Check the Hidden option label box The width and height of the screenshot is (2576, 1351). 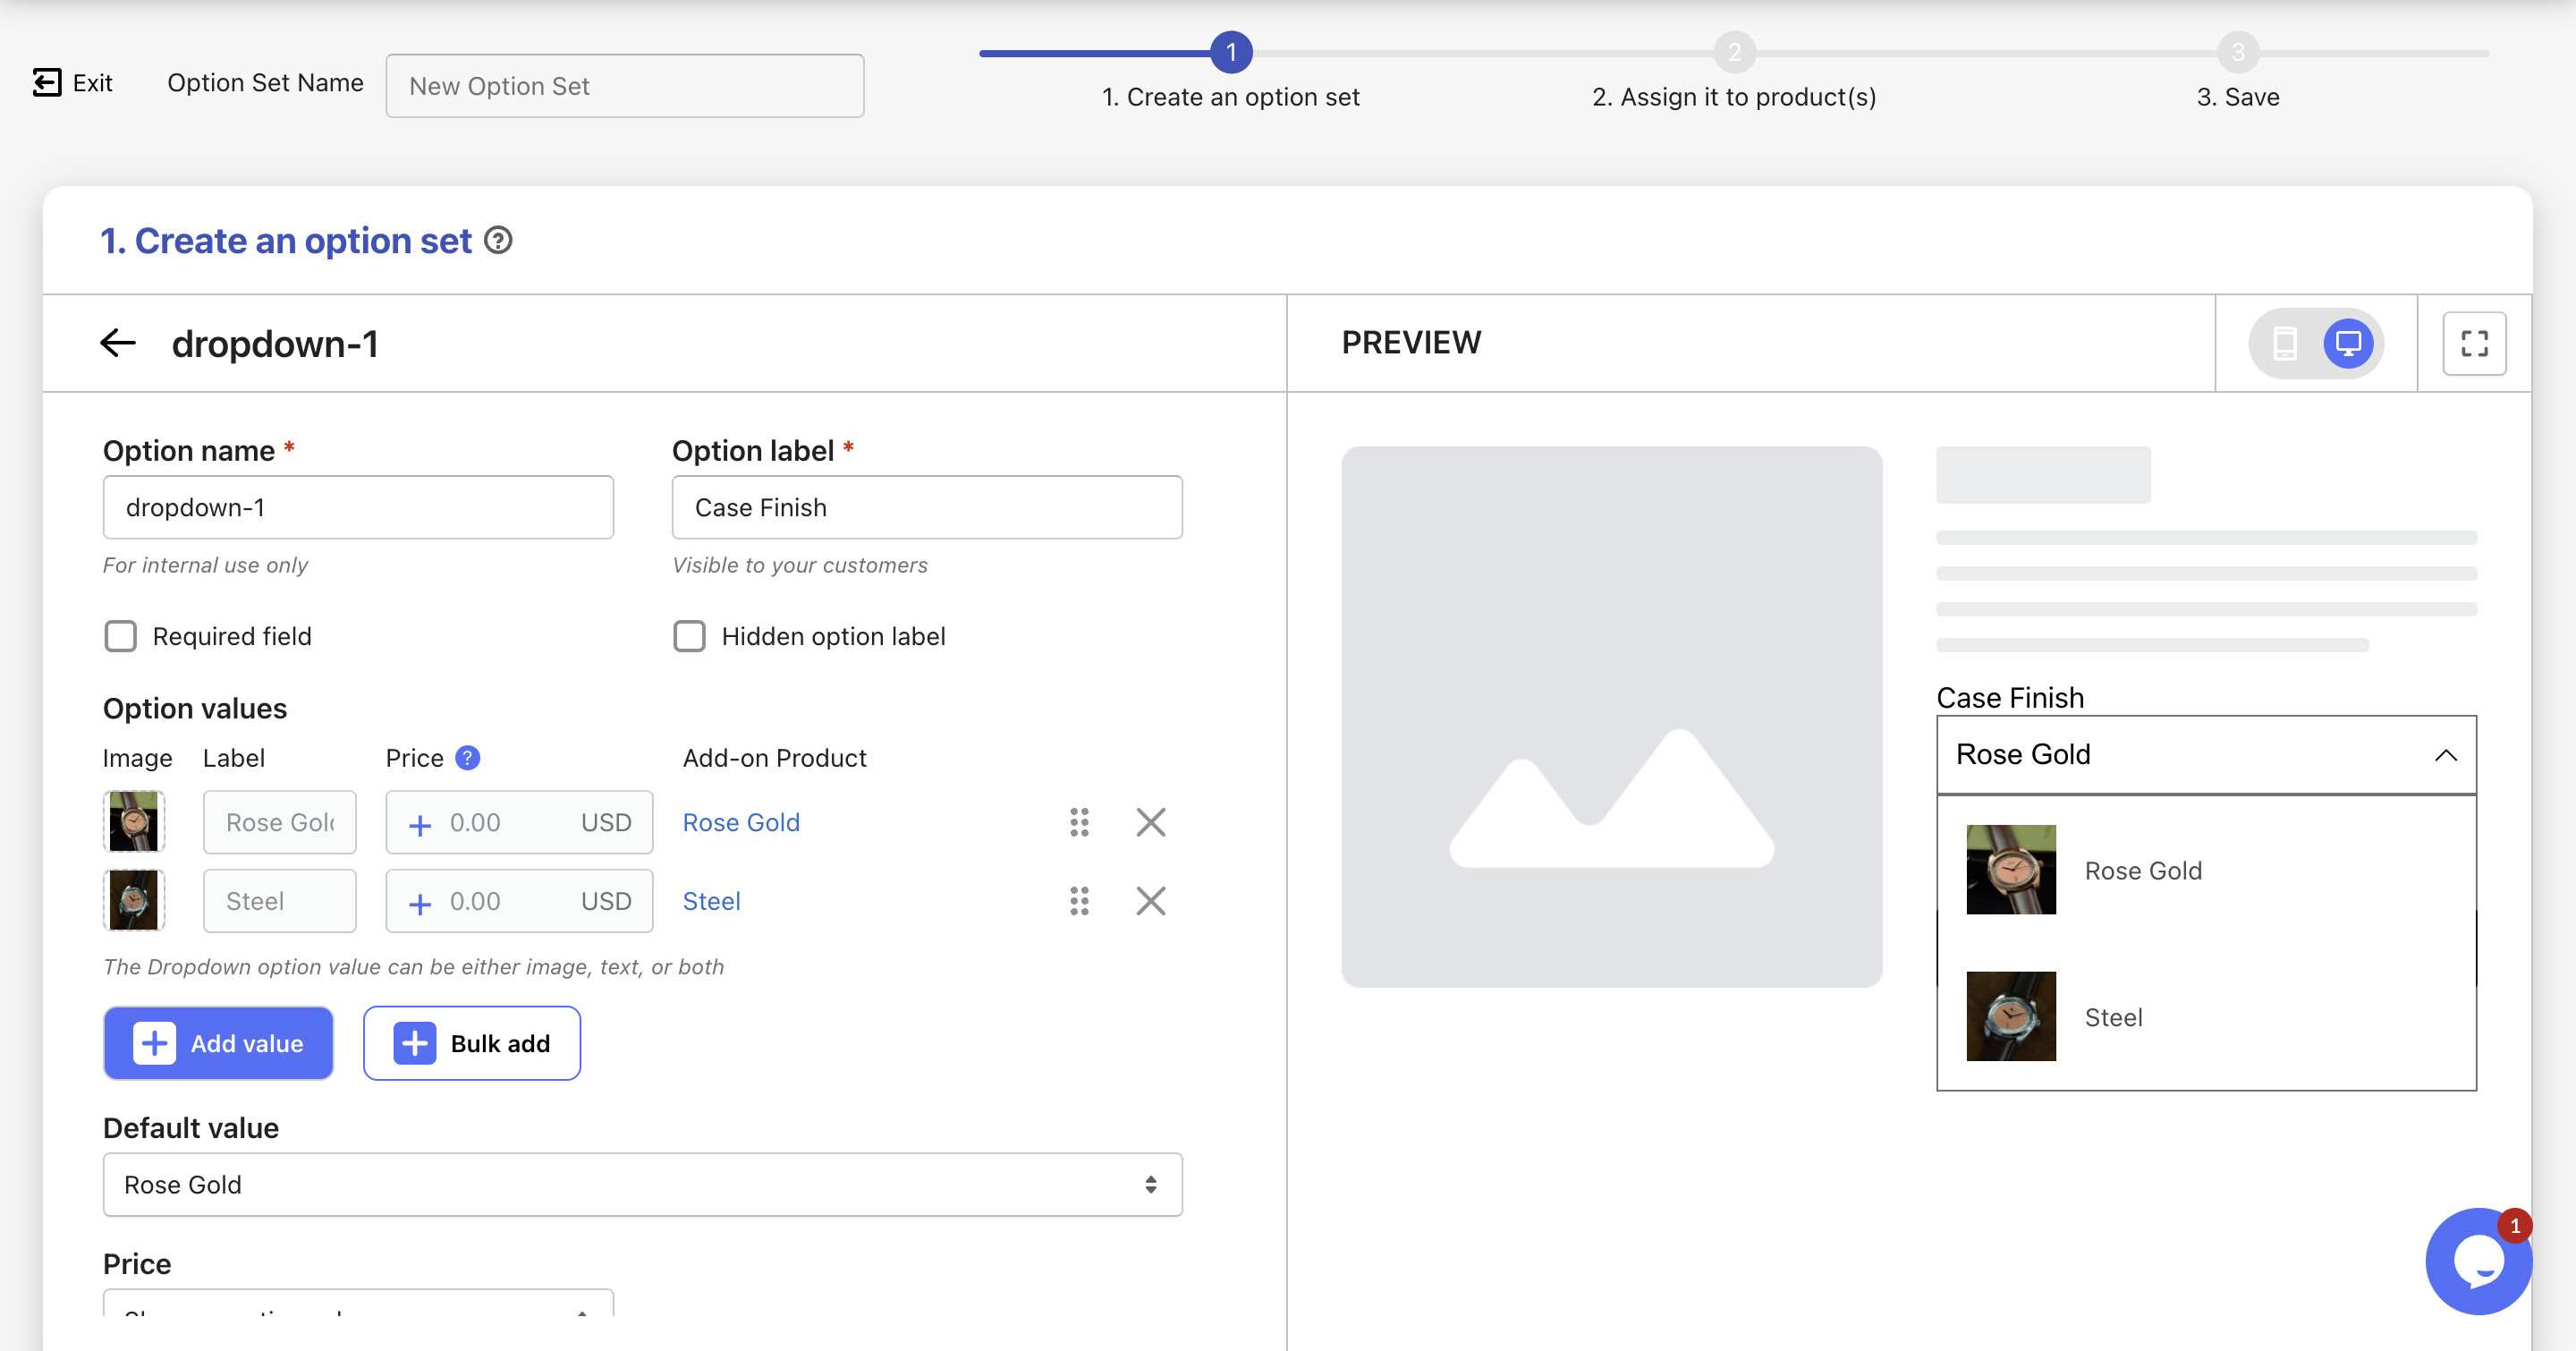[x=689, y=636]
